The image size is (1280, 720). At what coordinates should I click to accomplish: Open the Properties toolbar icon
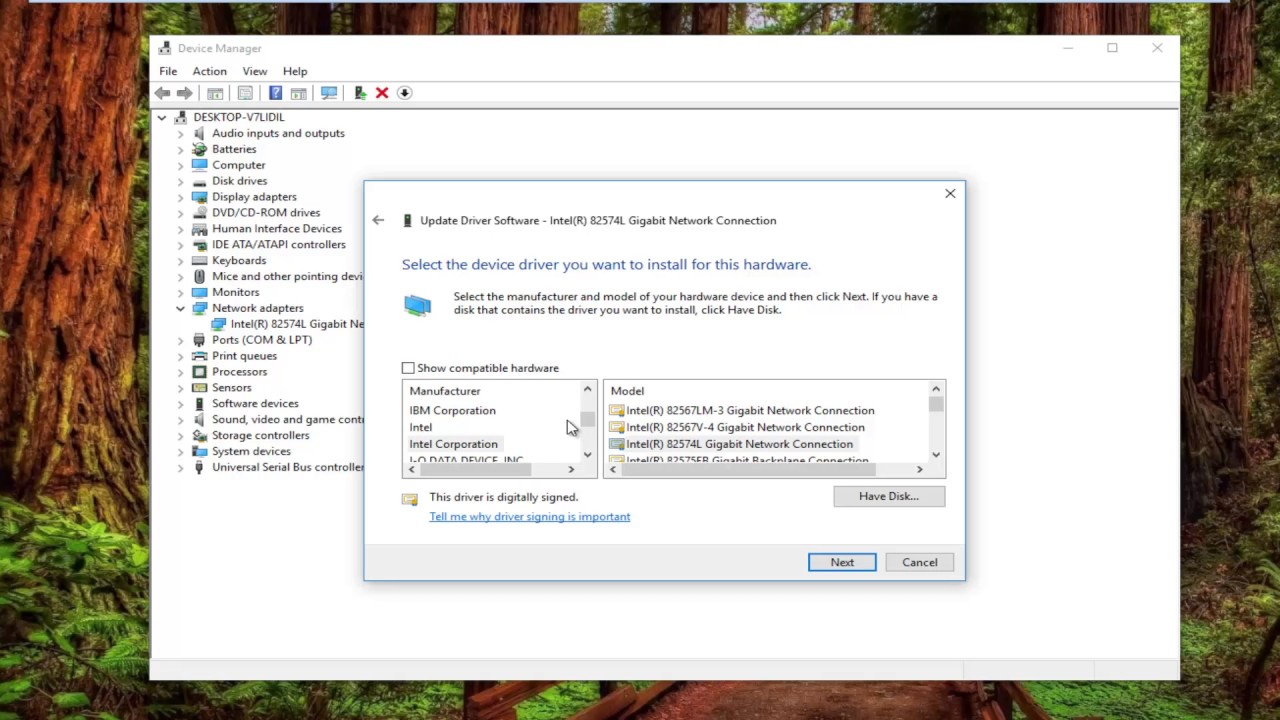(x=245, y=93)
